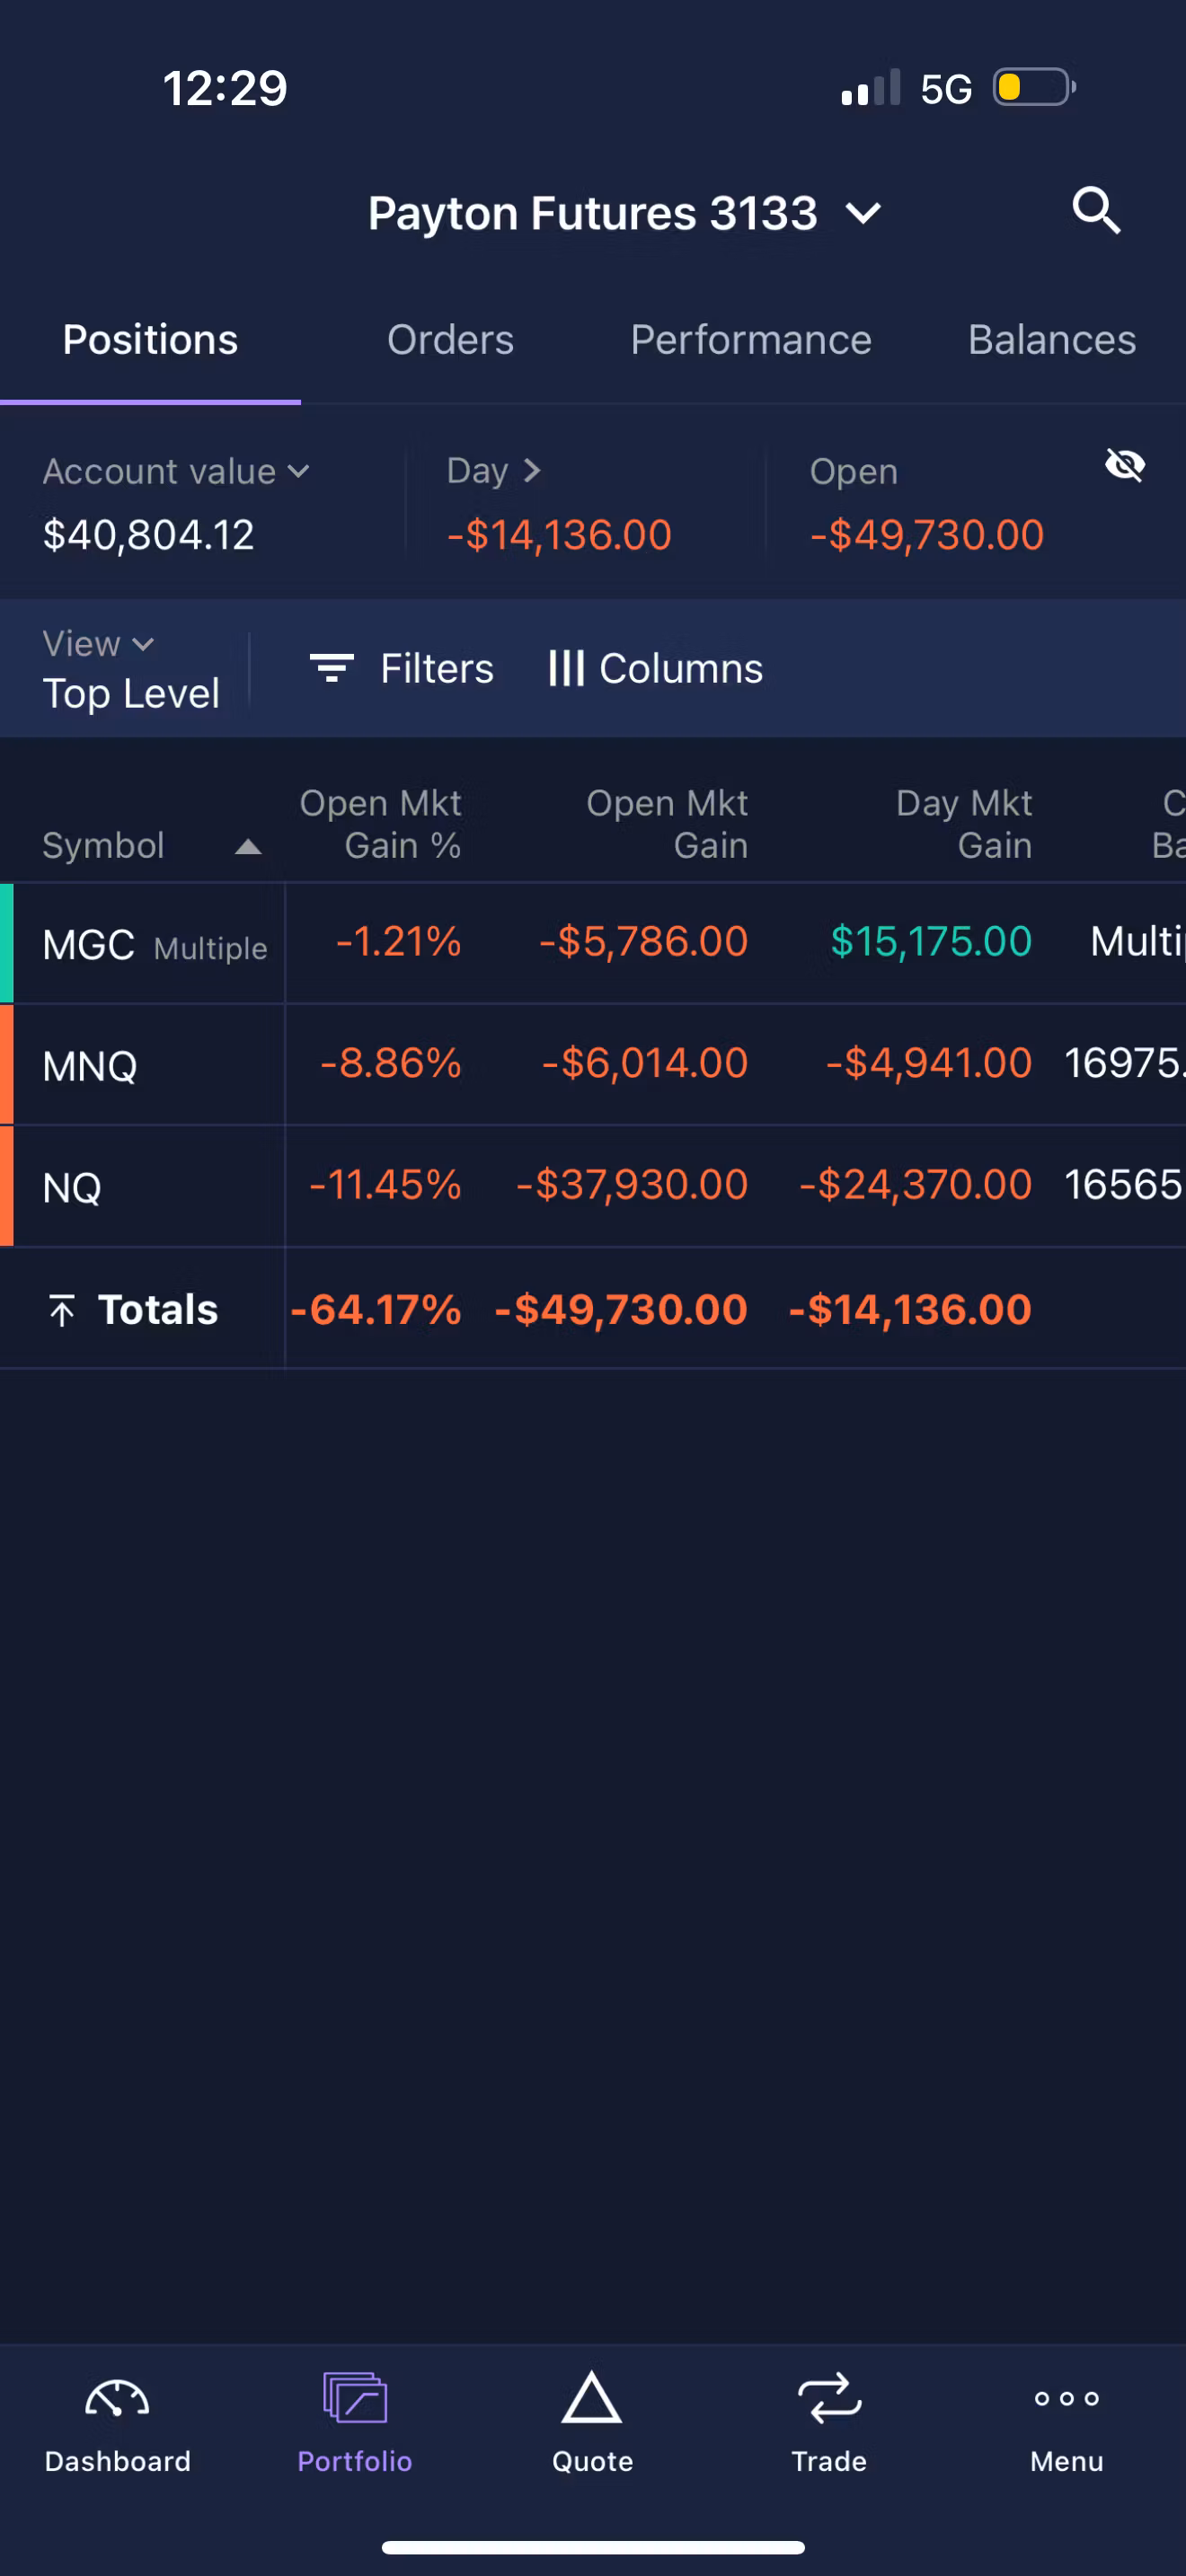Open the Dashboard gauge icon

coord(117,2398)
